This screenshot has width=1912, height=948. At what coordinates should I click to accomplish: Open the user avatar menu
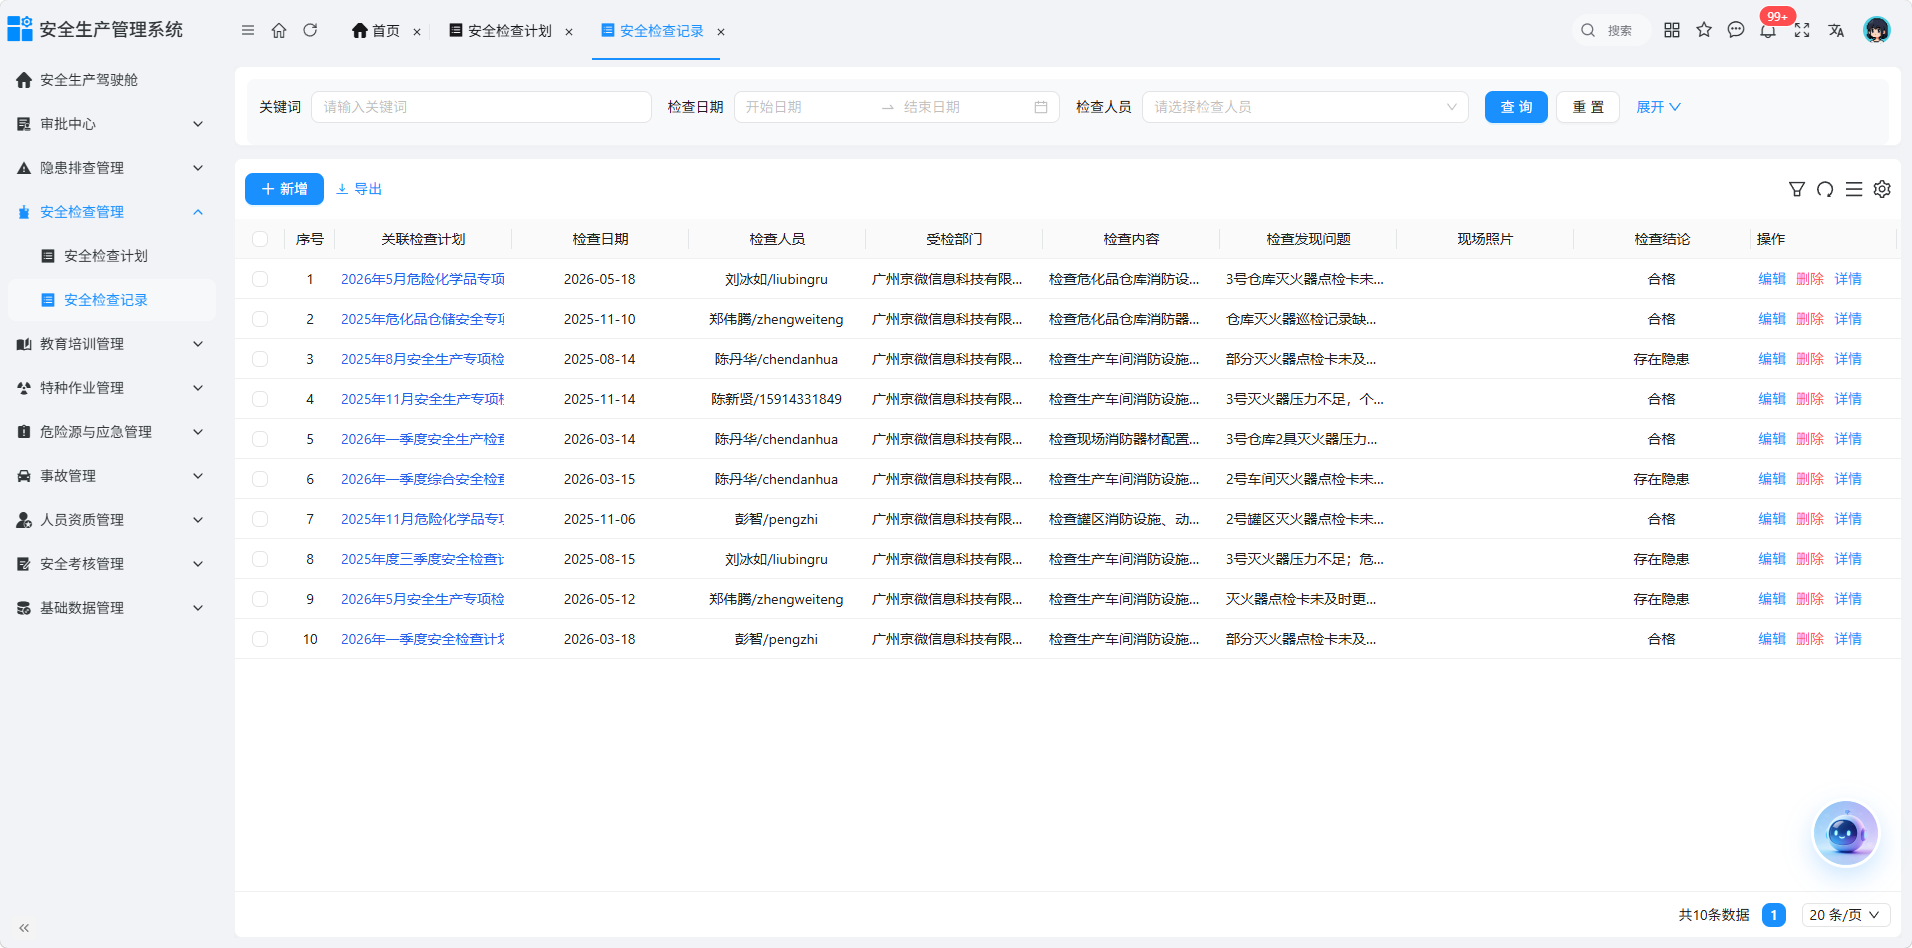1877,30
